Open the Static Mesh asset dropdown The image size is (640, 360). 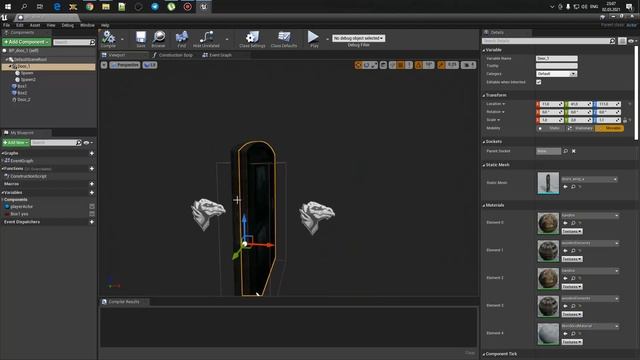tap(589, 179)
